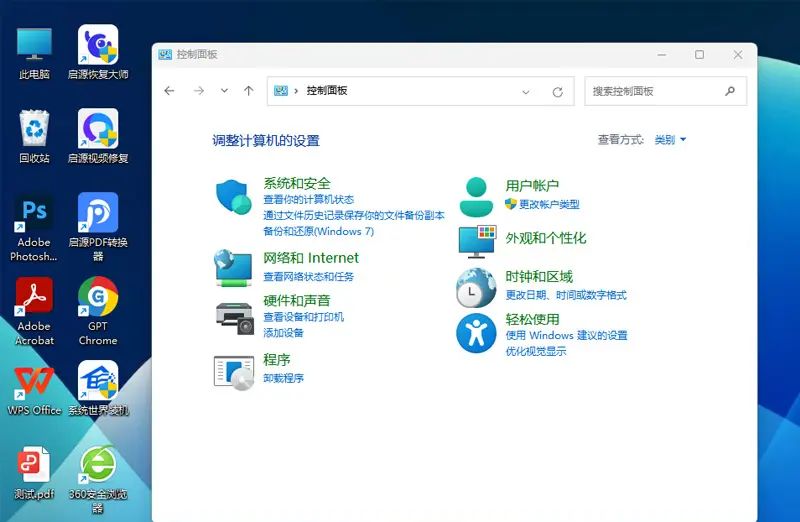Screen dimensions: 800x522
Task: Select GPT Chrome desktop shortcut
Action: click(98, 311)
